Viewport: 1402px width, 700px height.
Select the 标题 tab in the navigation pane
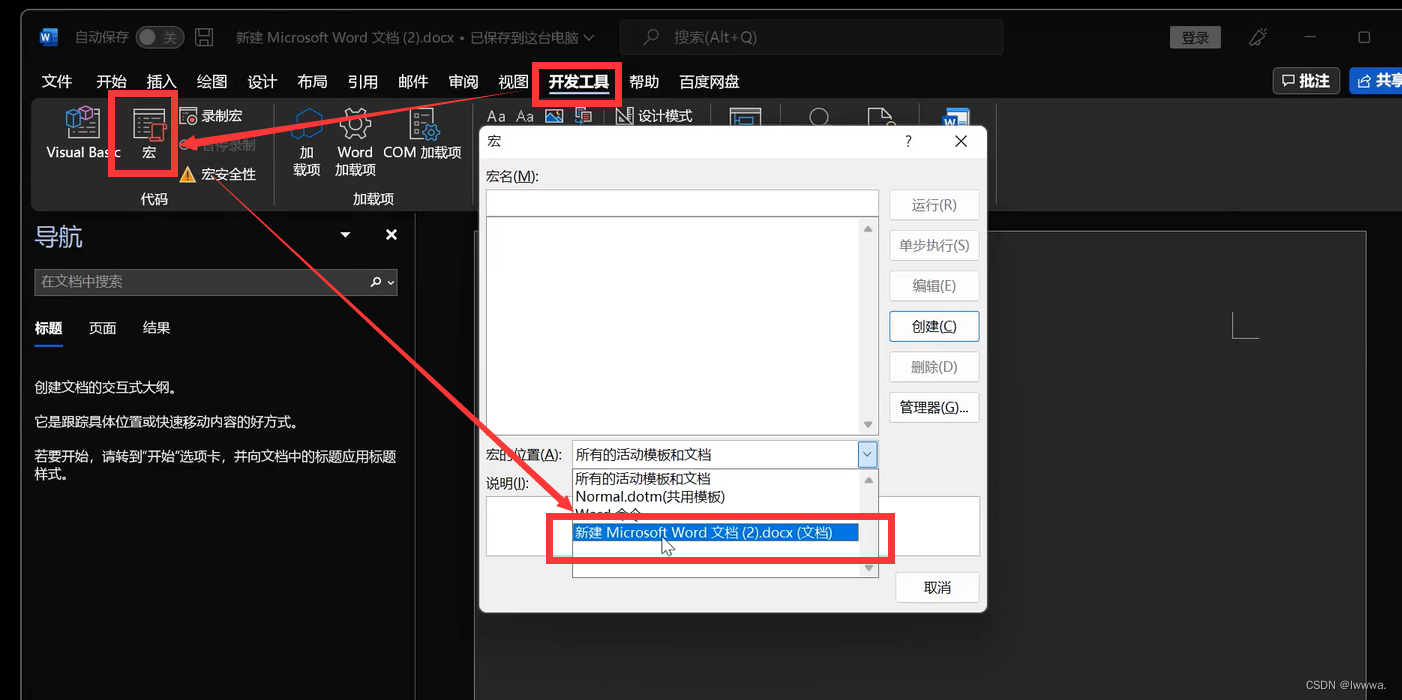(x=48, y=328)
